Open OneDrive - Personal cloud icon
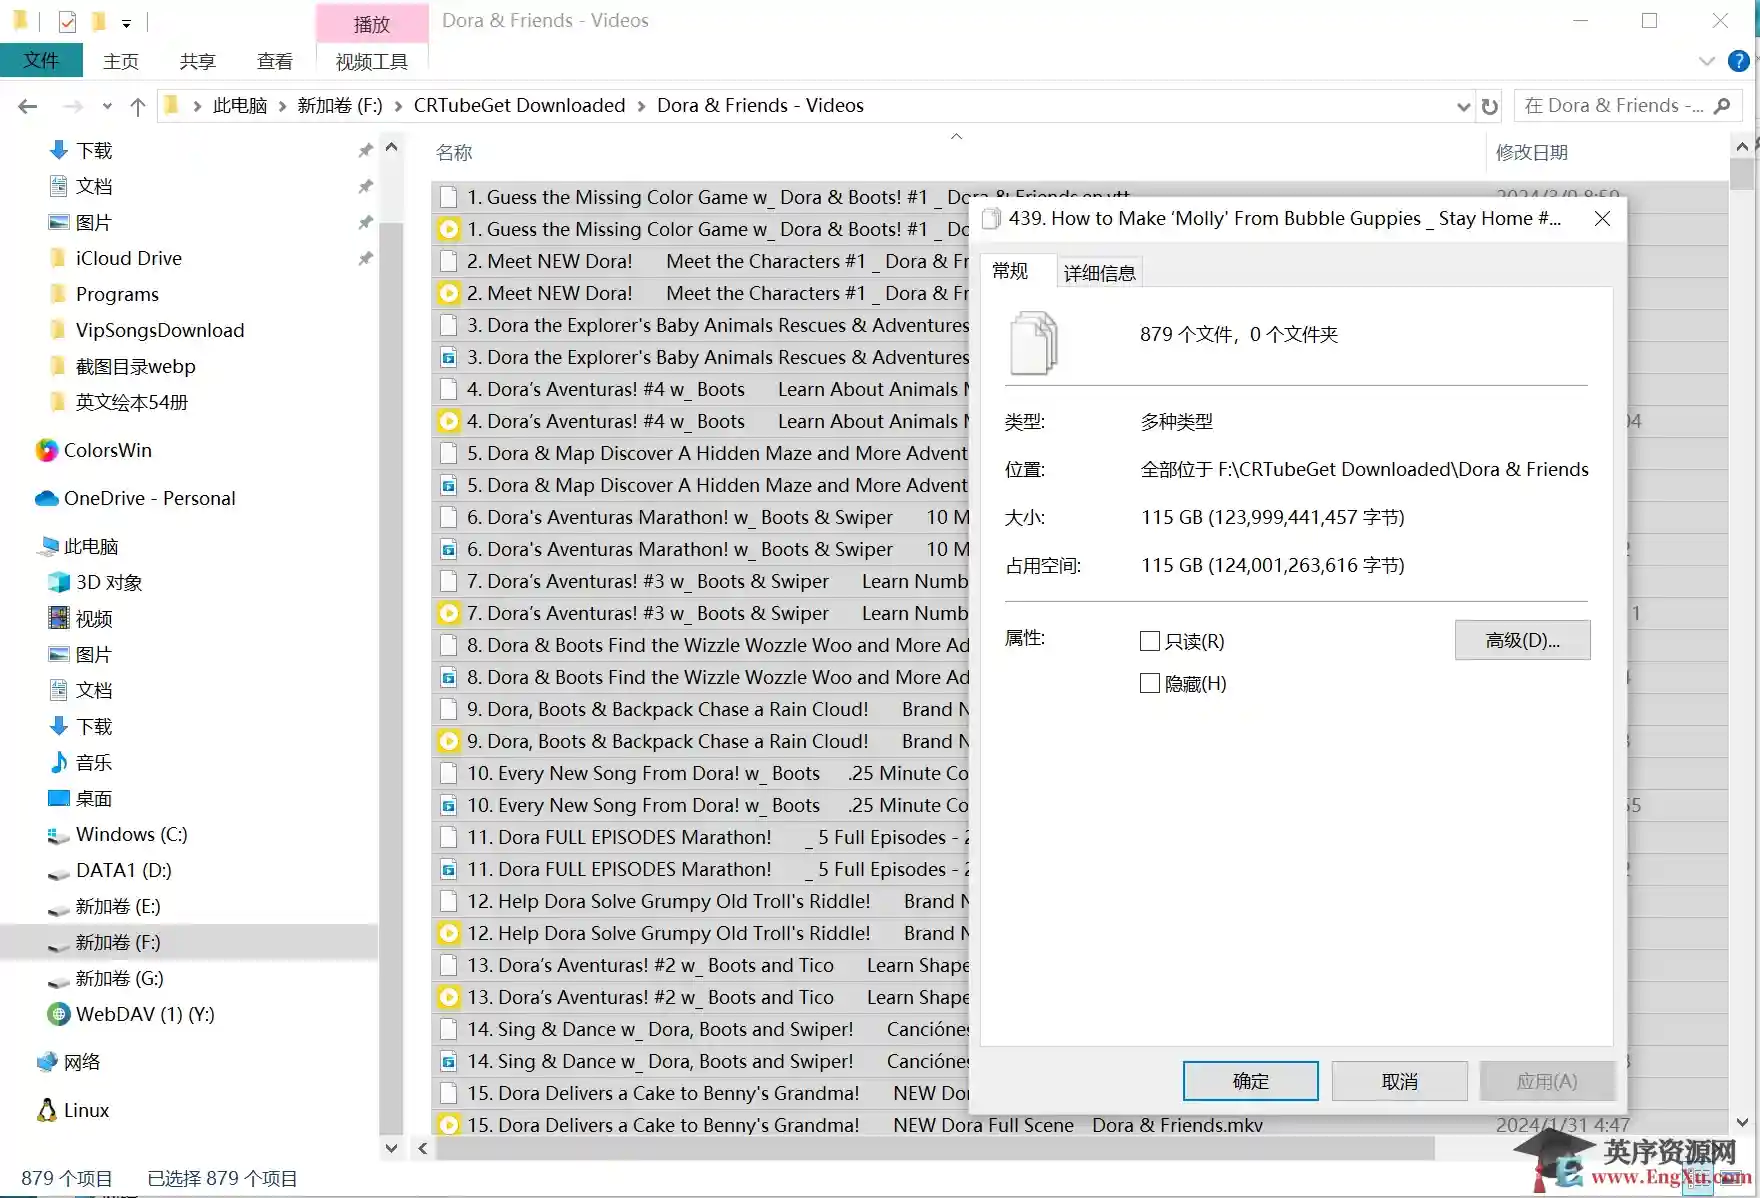 pyautogui.click(x=47, y=498)
